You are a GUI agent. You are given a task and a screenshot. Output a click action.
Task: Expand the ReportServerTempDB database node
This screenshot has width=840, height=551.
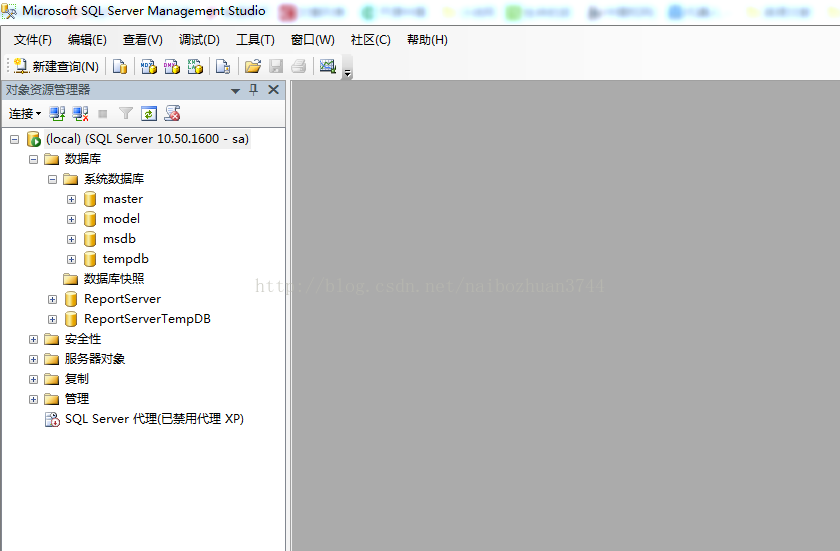pyautogui.click(x=52, y=320)
